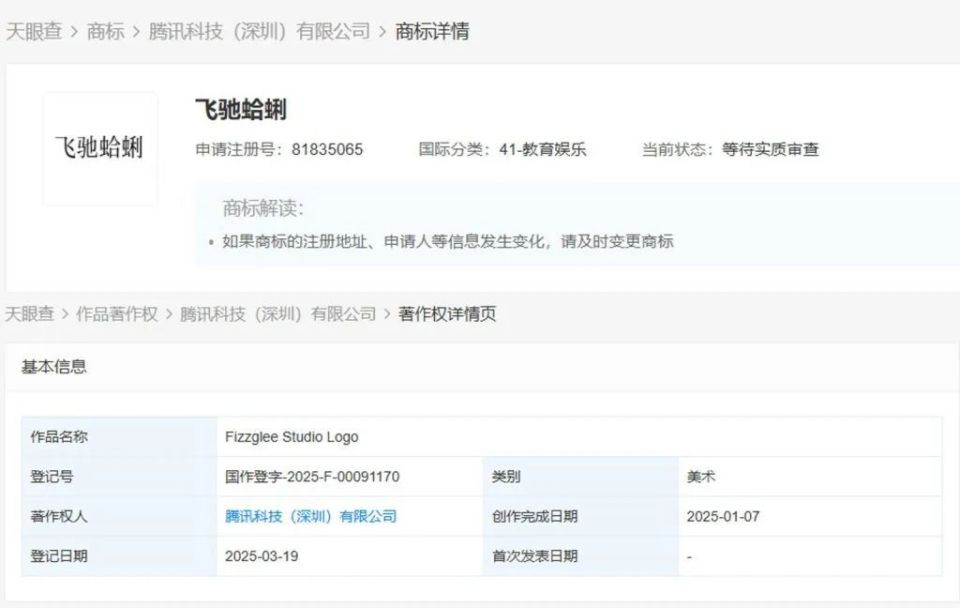
Task: Select registration date 2025-03-19
Action: point(261,556)
